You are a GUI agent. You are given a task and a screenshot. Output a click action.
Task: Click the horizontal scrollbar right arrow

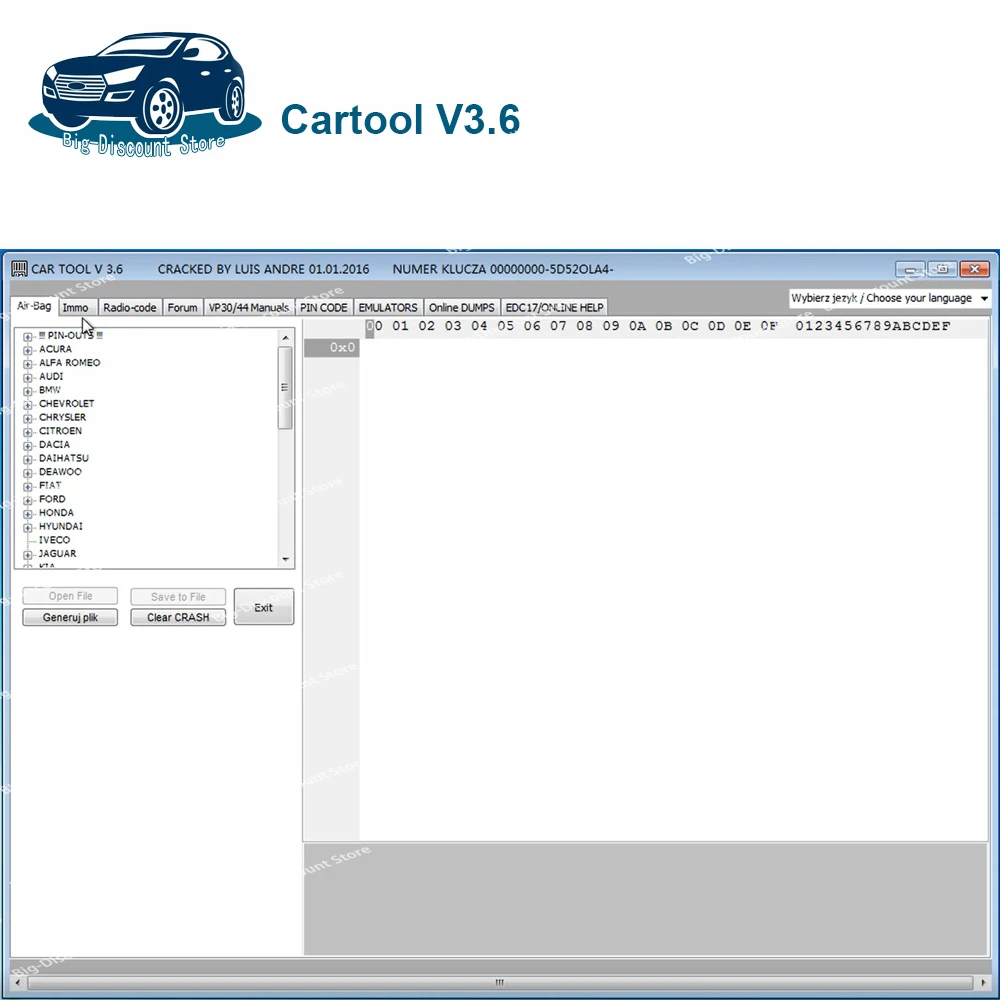tap(983, 983)
